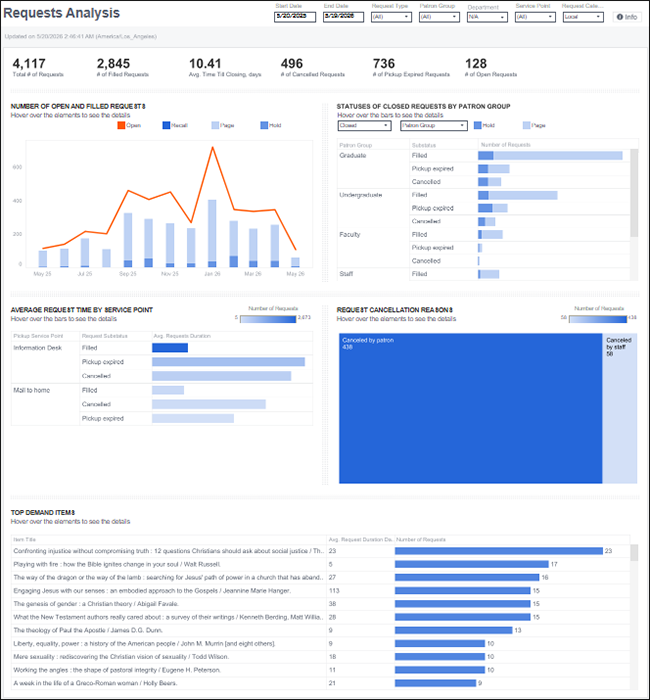The height and width of the screenshot is (700, 650).
Task: Click the Information Desk Filled duration bar
Action: pos(170,348)
